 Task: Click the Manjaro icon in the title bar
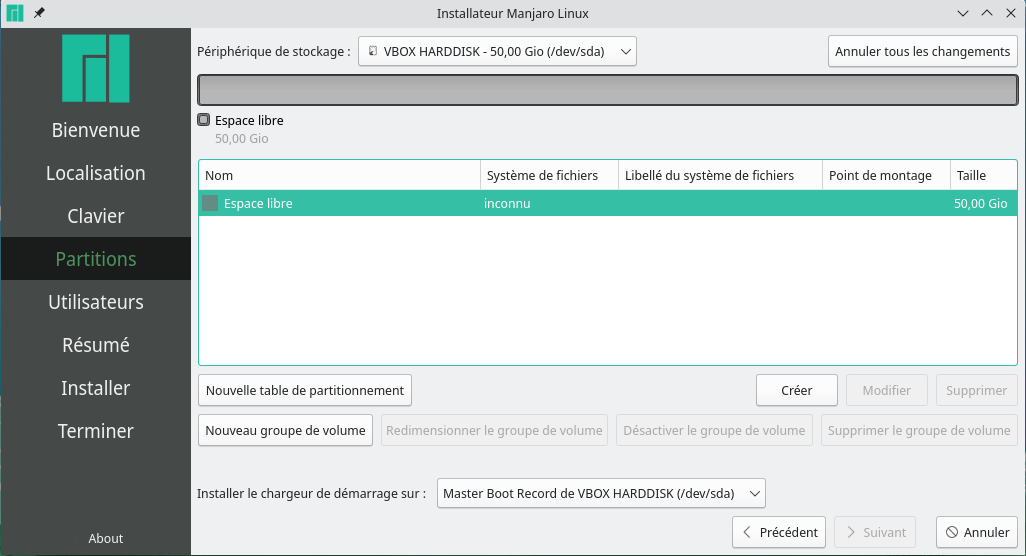[x=14, y=13]
